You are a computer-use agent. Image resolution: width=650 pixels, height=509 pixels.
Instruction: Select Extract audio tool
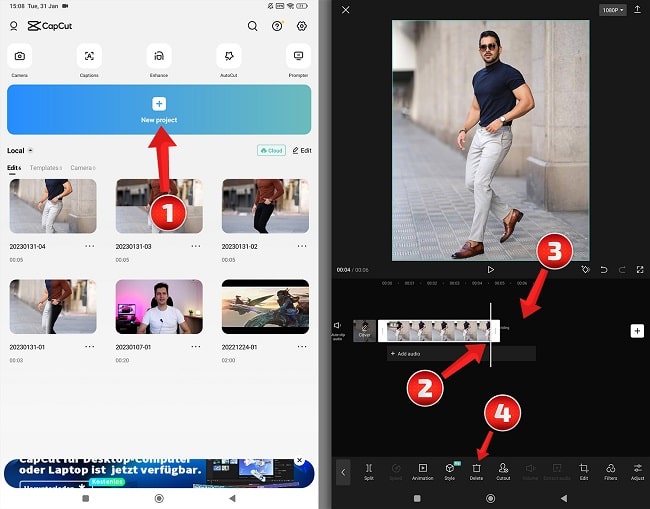click(557, 472)
